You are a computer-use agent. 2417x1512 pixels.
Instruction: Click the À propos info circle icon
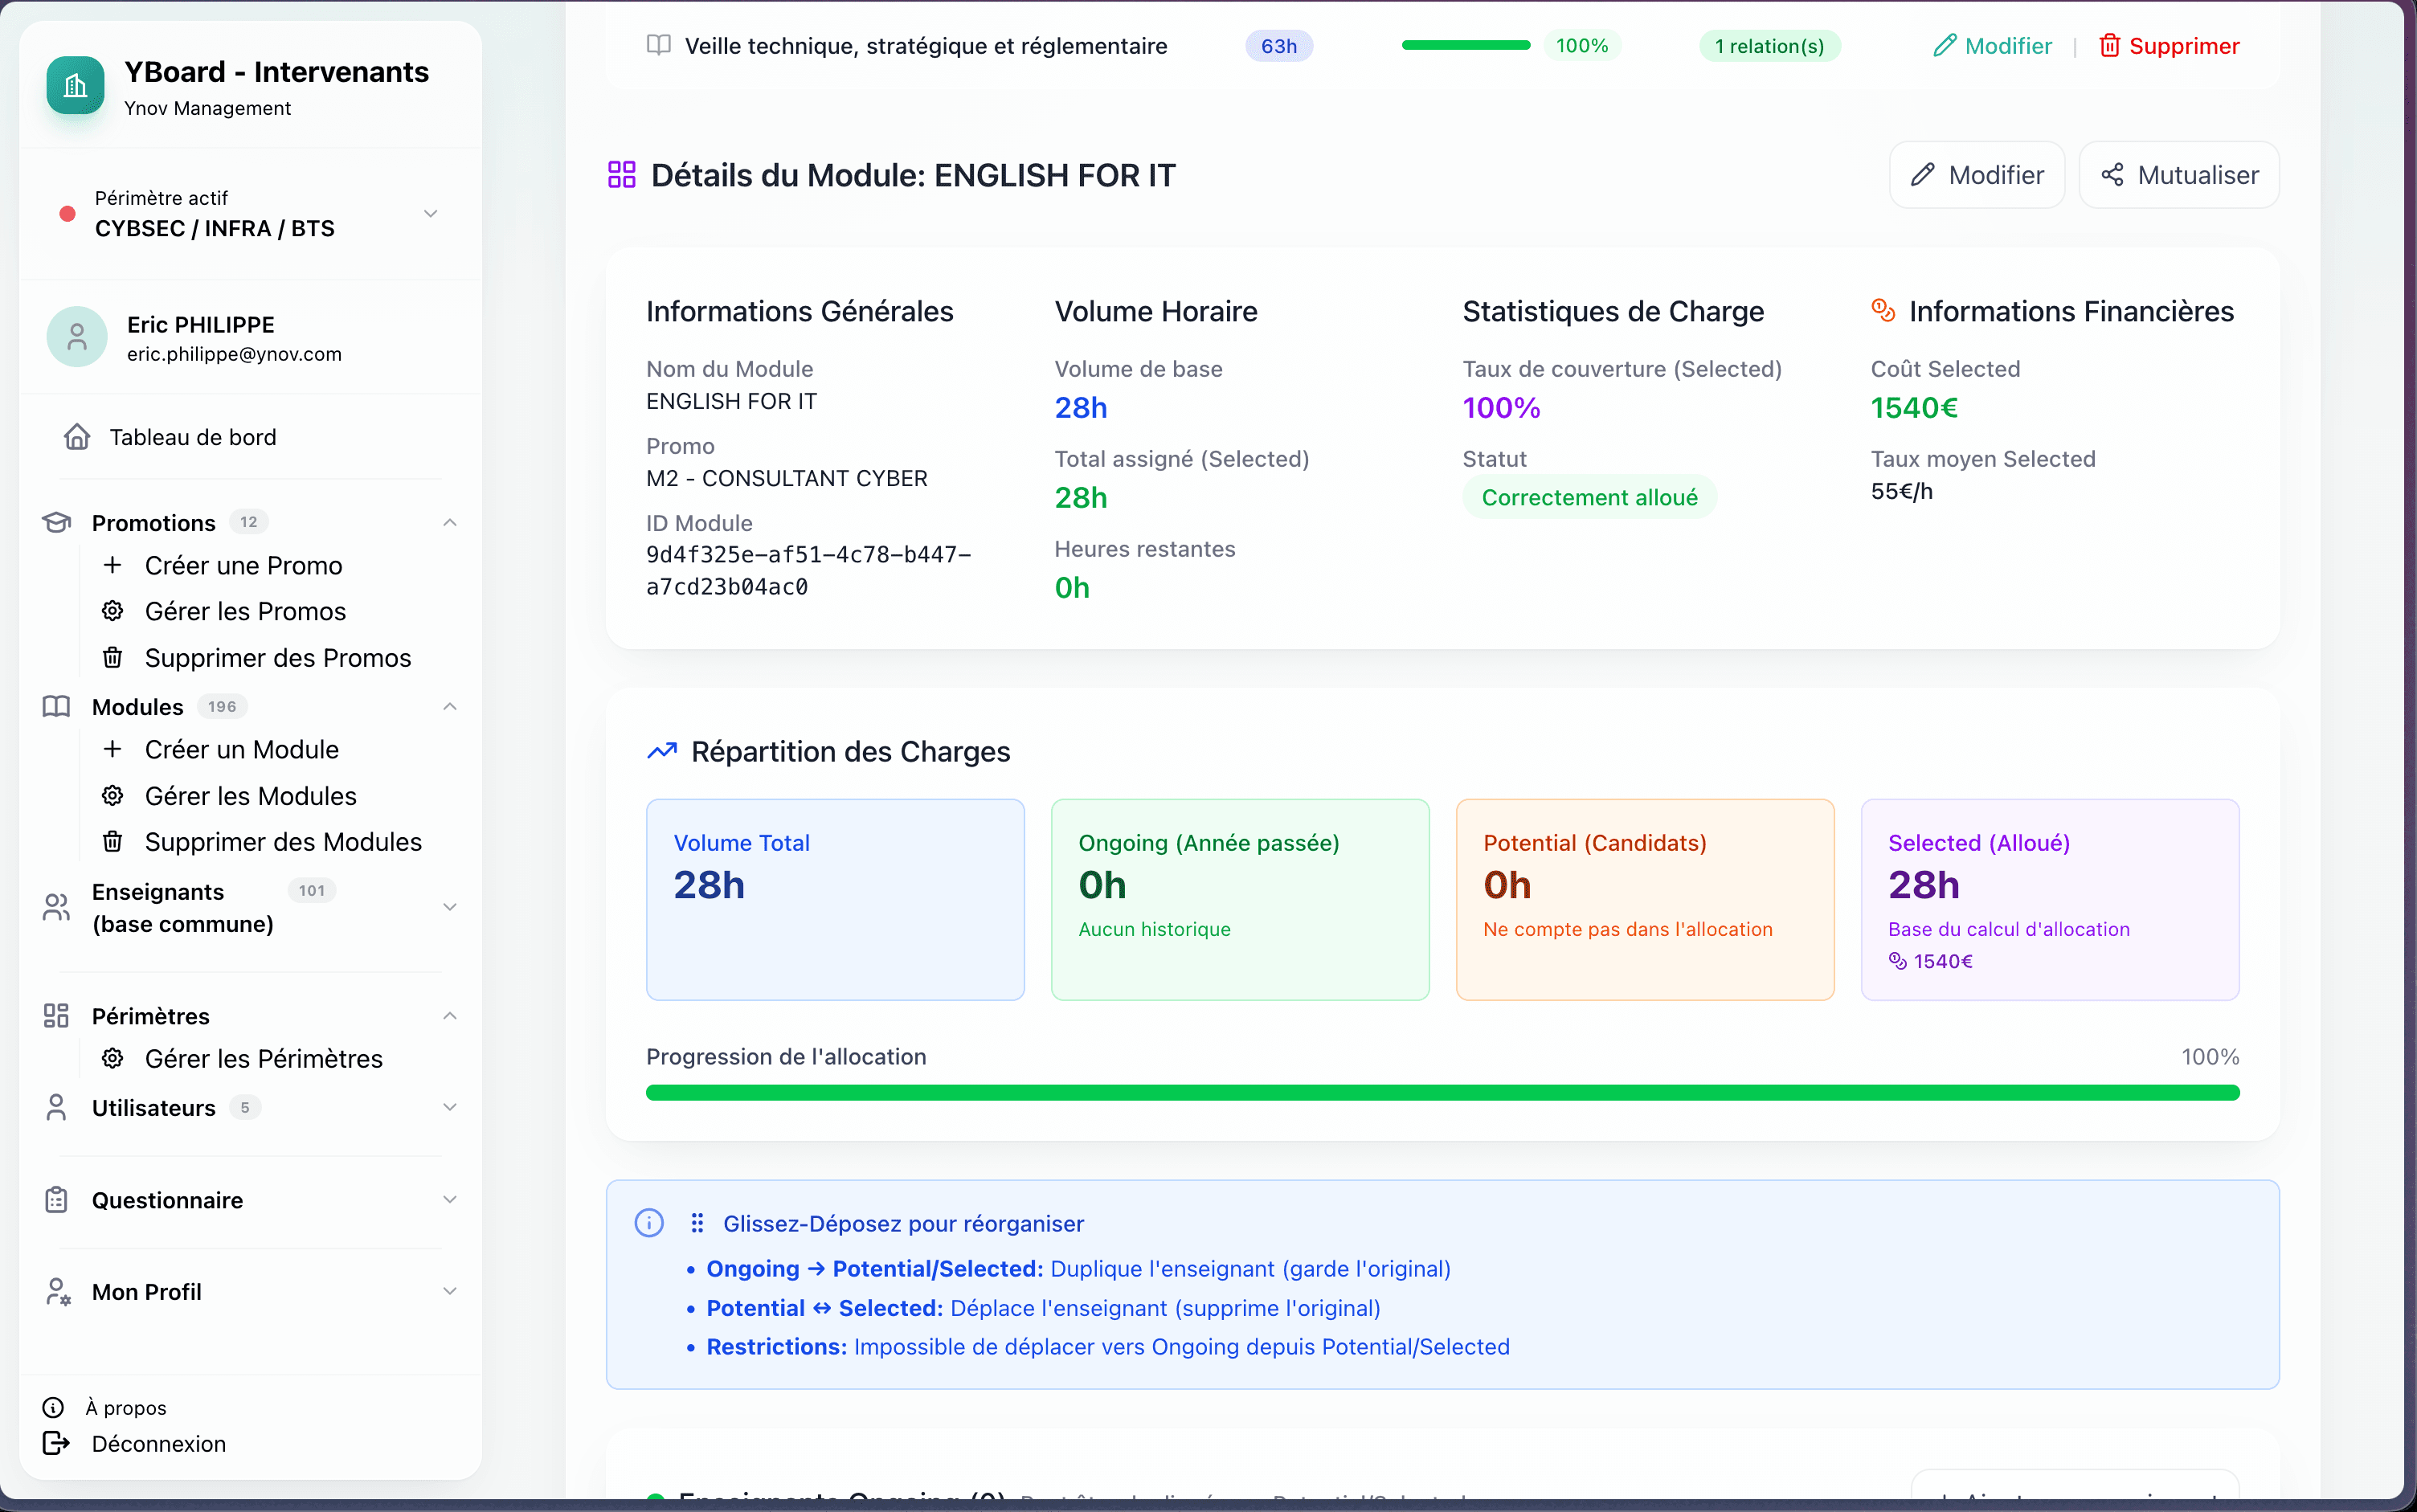tap(53, 1408)
